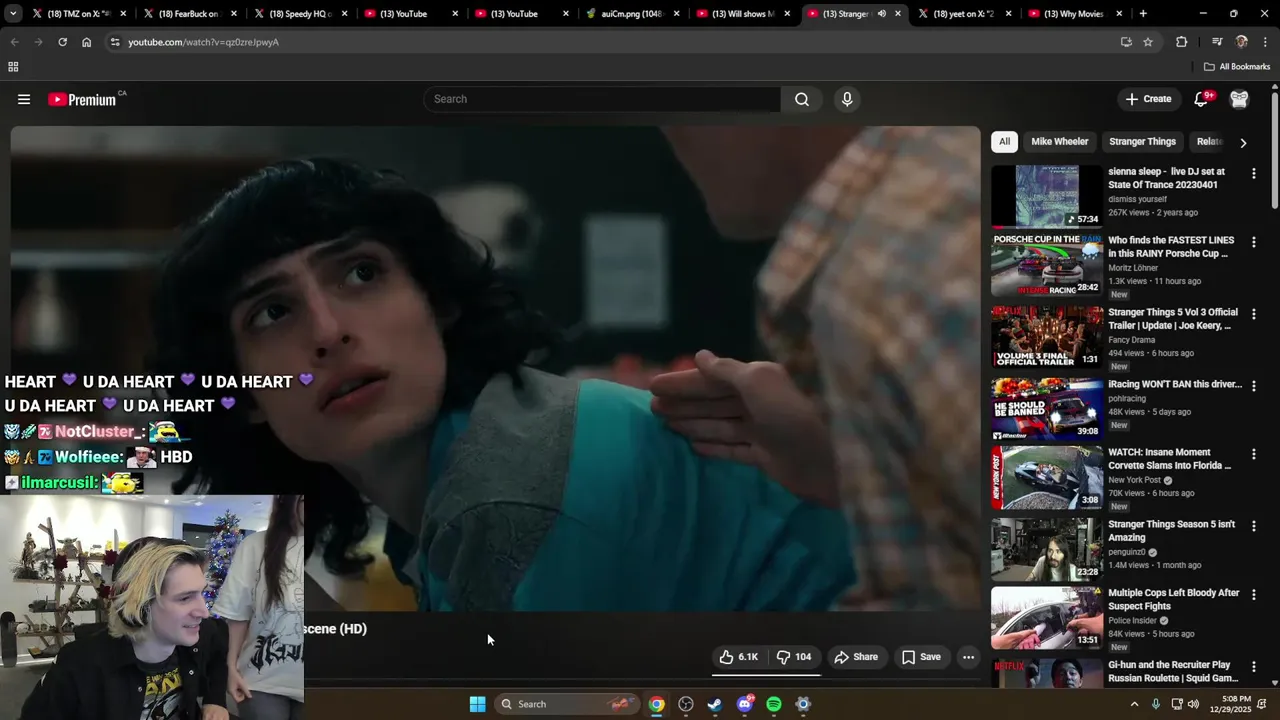
Task: Bookmark this page with star icon
Action: pos(1148,42)
